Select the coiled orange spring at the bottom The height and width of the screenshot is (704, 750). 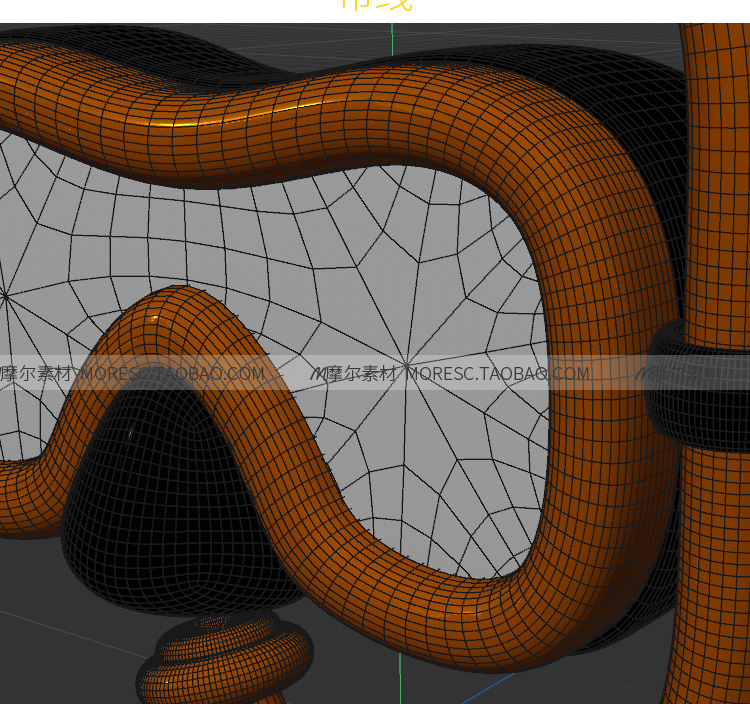224,659
